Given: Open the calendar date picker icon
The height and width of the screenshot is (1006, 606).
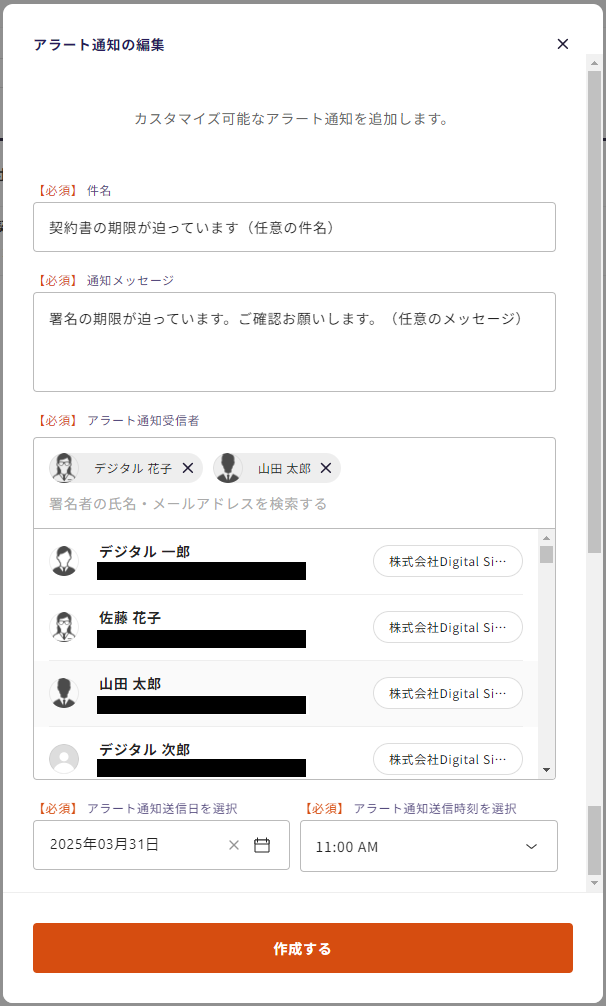Looking at the screenshot, I should pyautogui.click(x=262, y=845).
